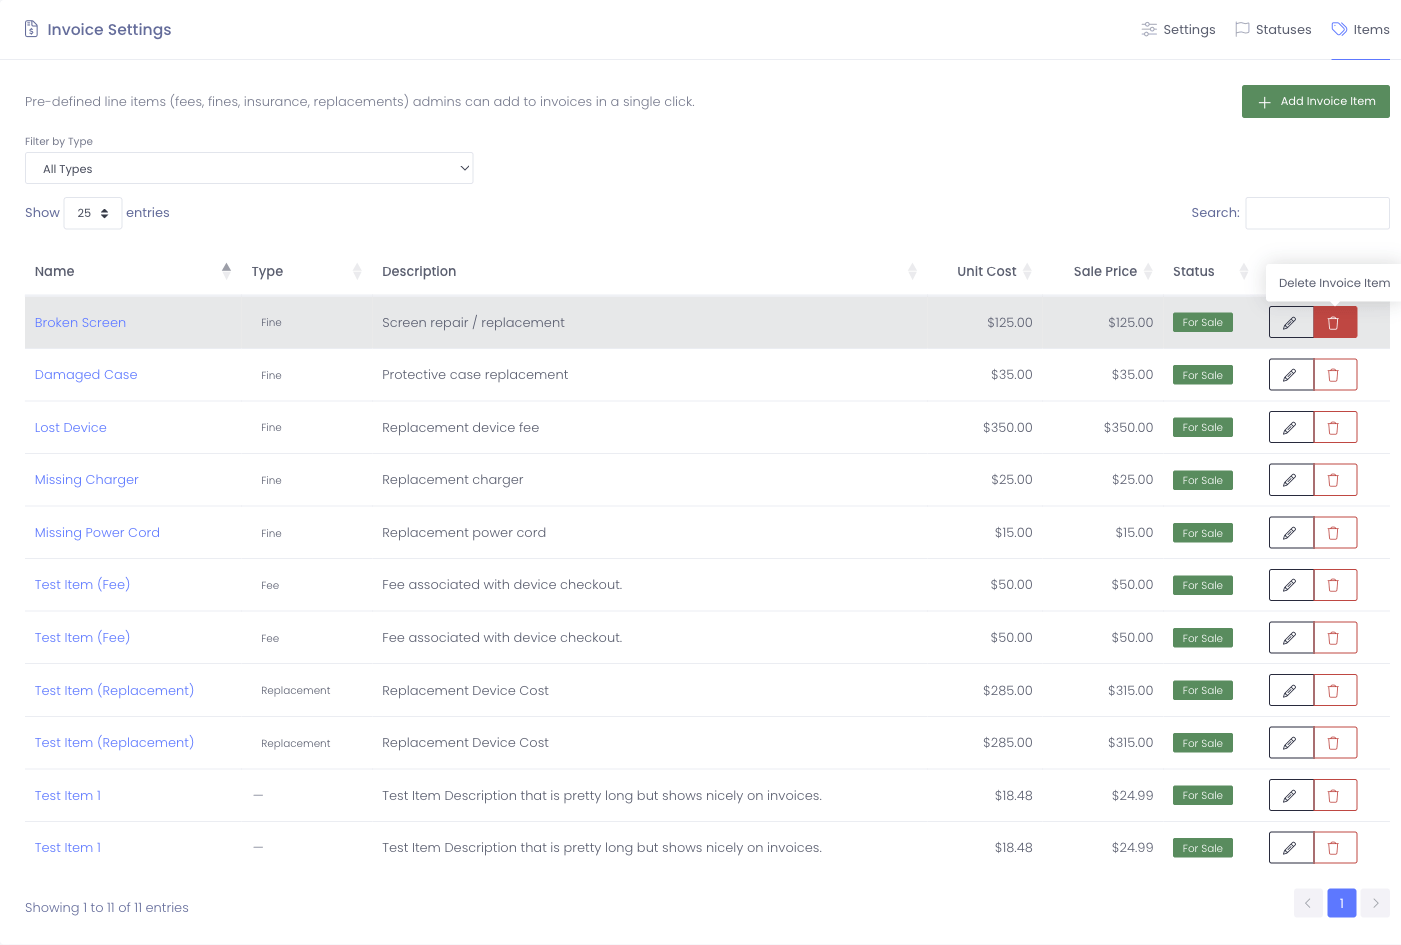The width and height of the screenshot is (1401, 945).
Task: Edit the last Test Item 1 row
Action: [x=1291, y=848]
